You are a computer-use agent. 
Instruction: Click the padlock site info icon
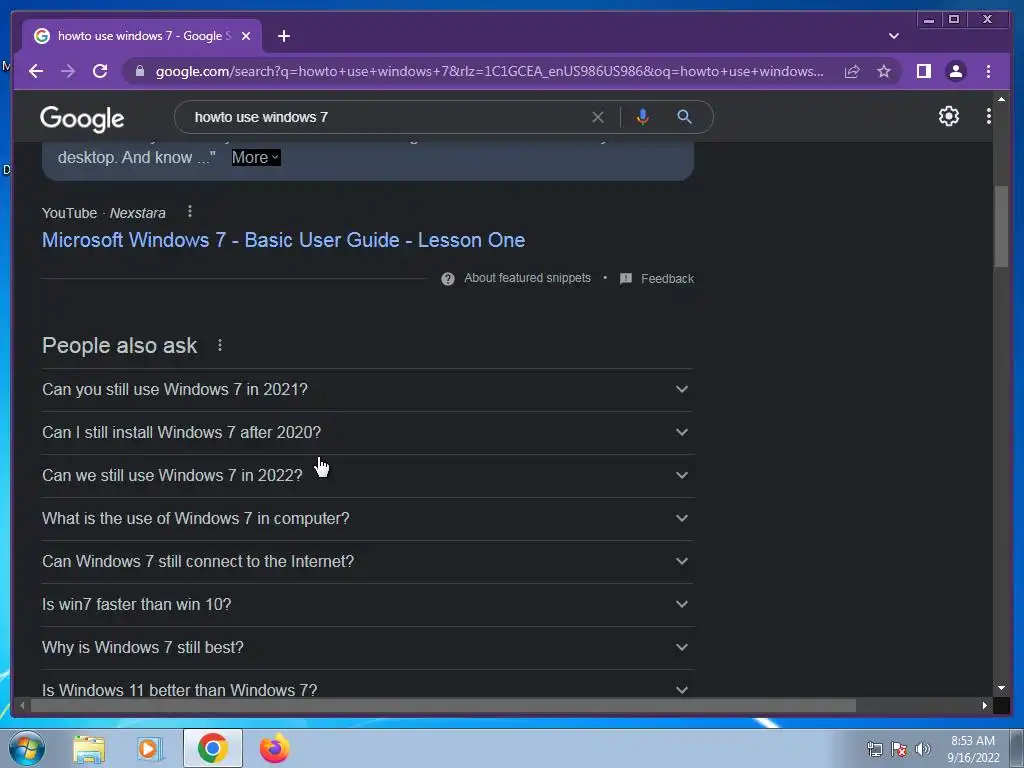point(139,71)
